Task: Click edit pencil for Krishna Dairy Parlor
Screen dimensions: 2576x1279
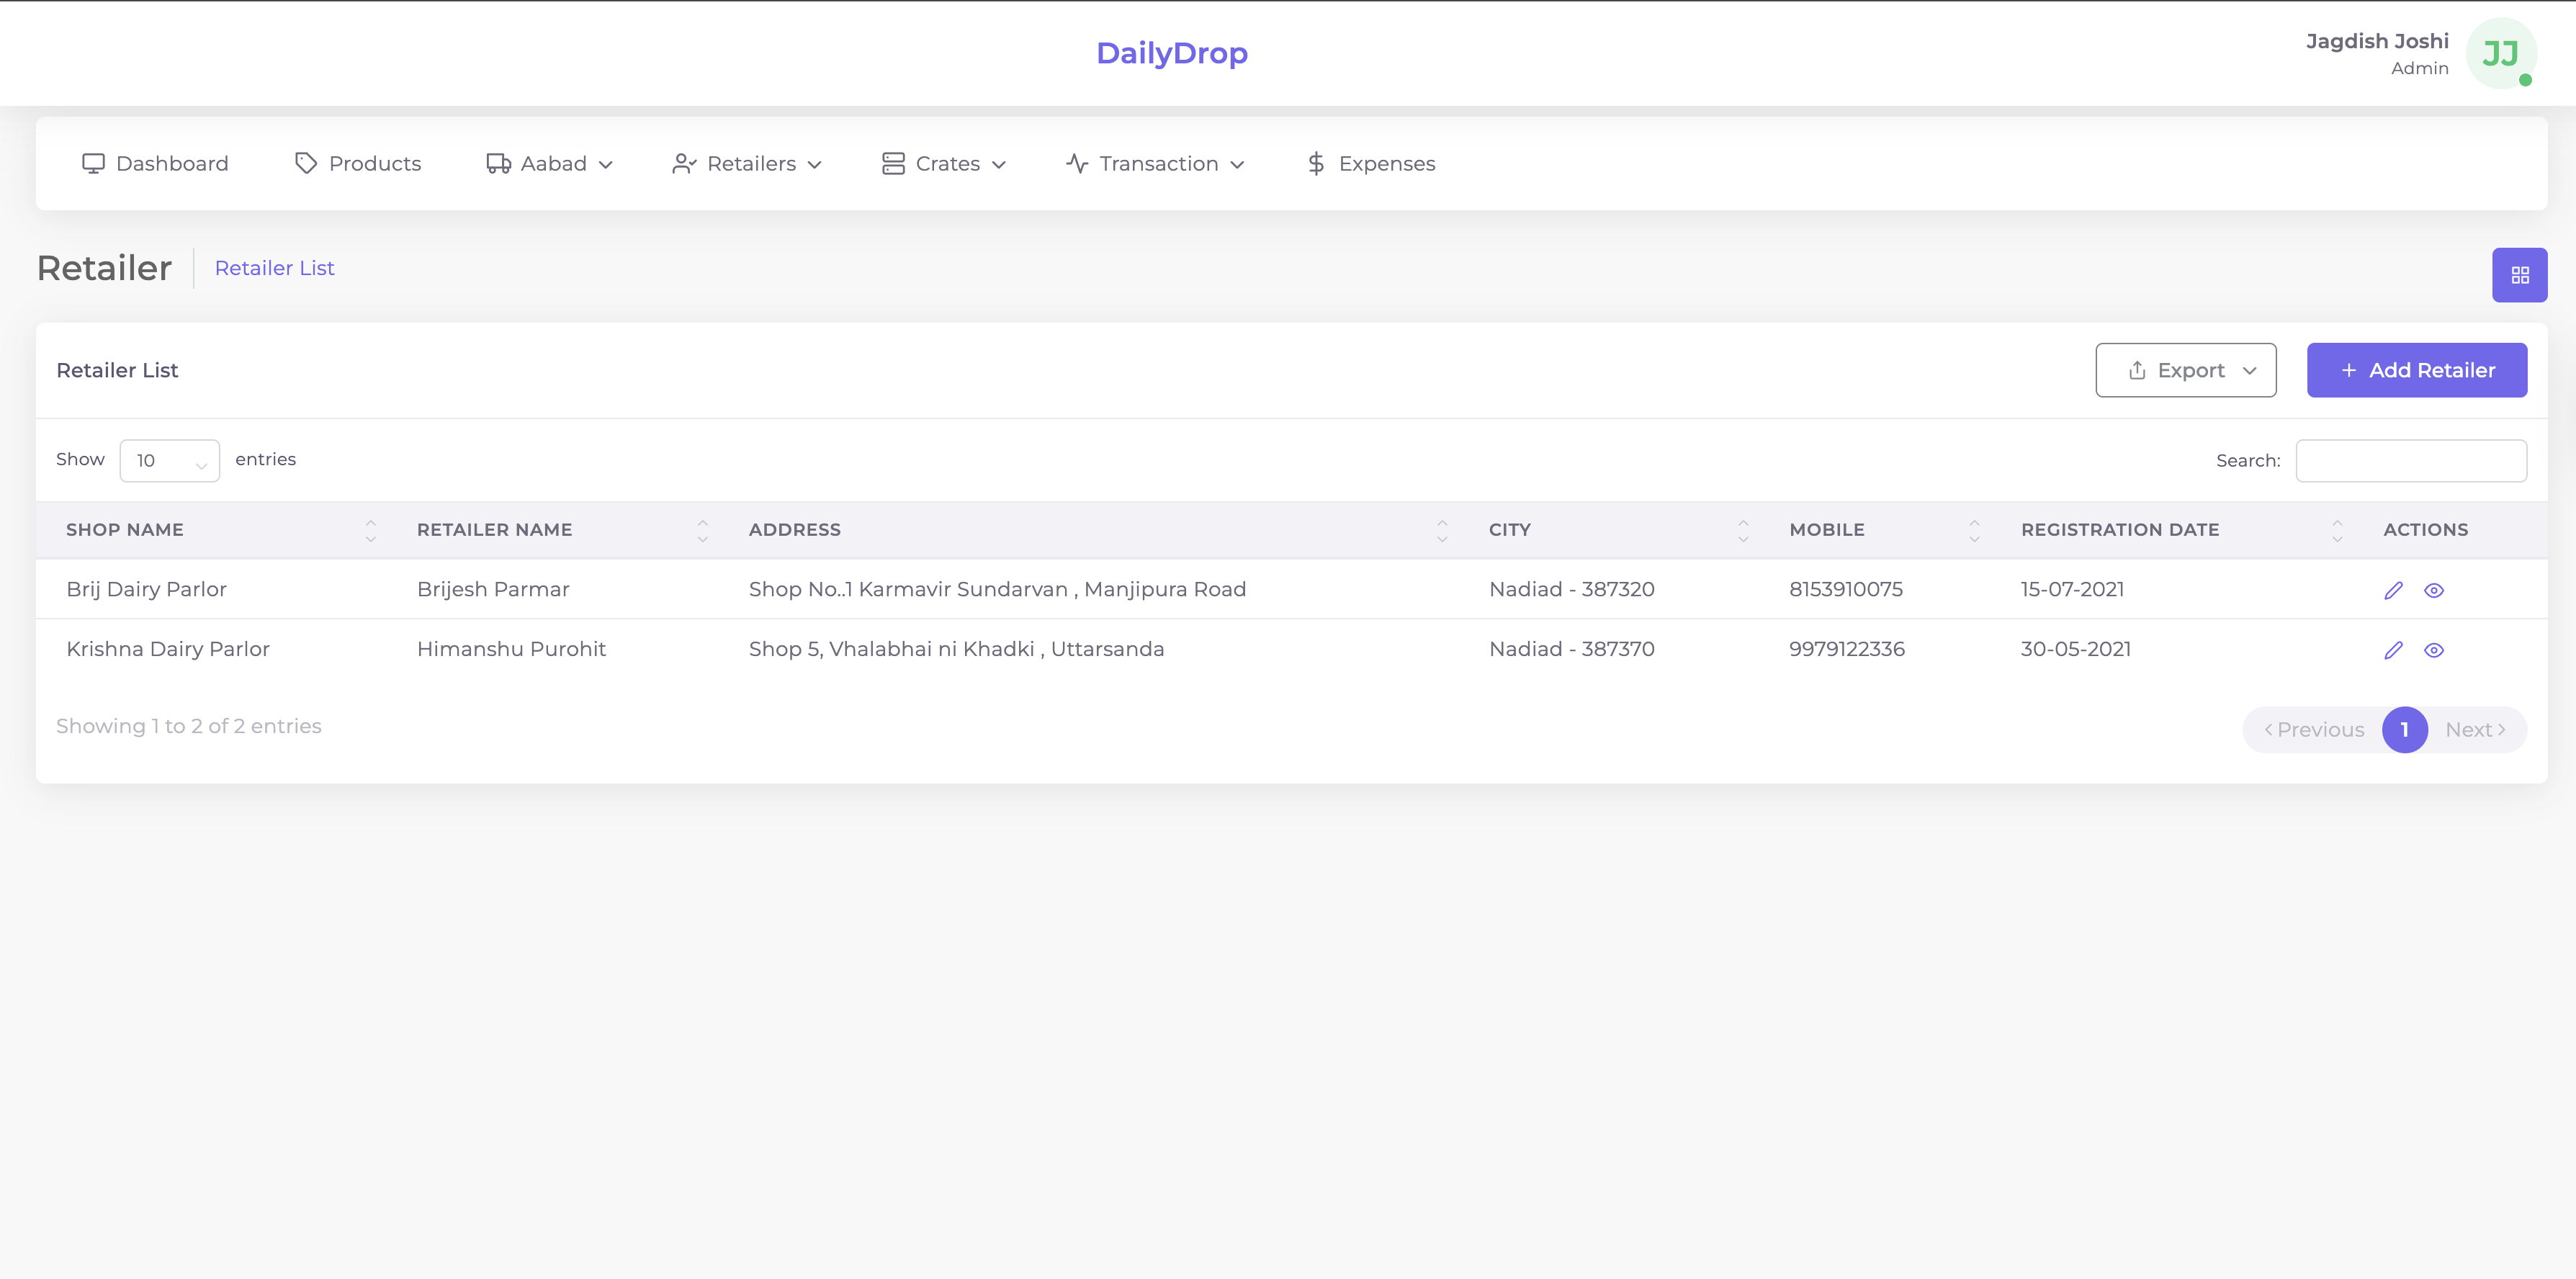Action: [x=2393, y=650]
